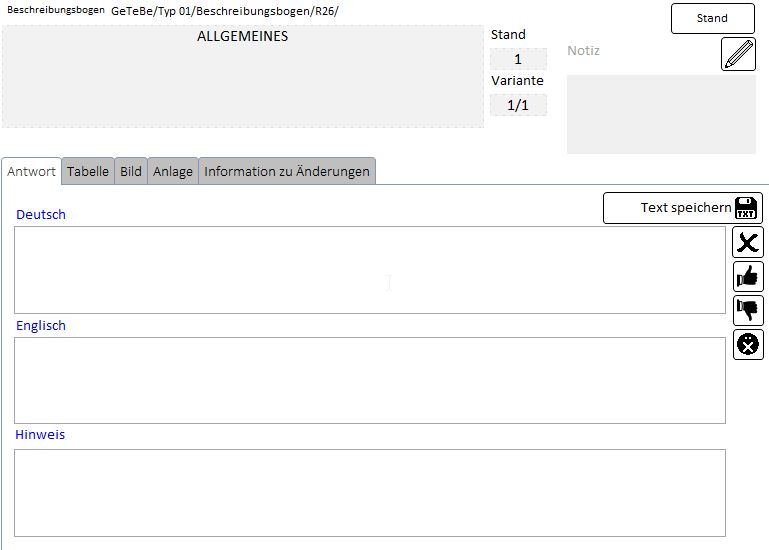Viewport: 769px width, 550px height.
Task: Select the Antwort tab
Action: [x=31, y=171]
